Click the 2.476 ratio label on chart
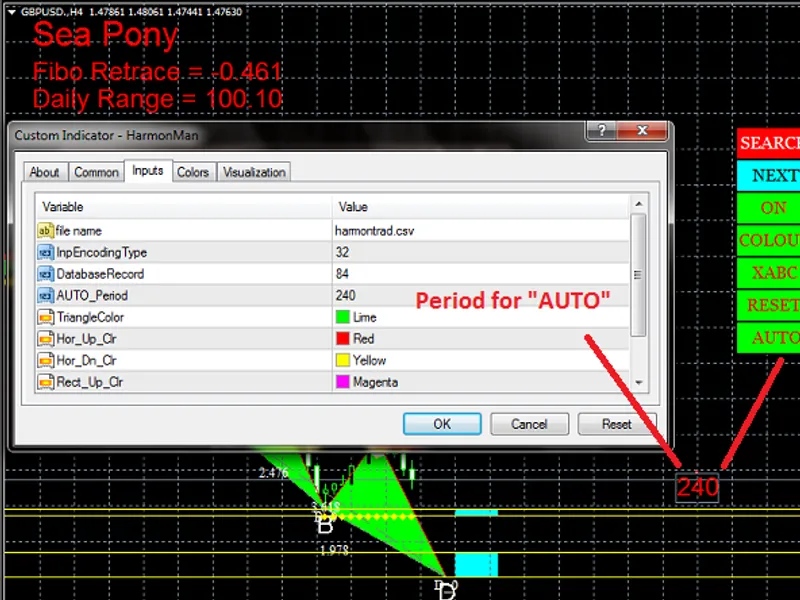Viewport: 800px width, 600px height. click(273, 473)
